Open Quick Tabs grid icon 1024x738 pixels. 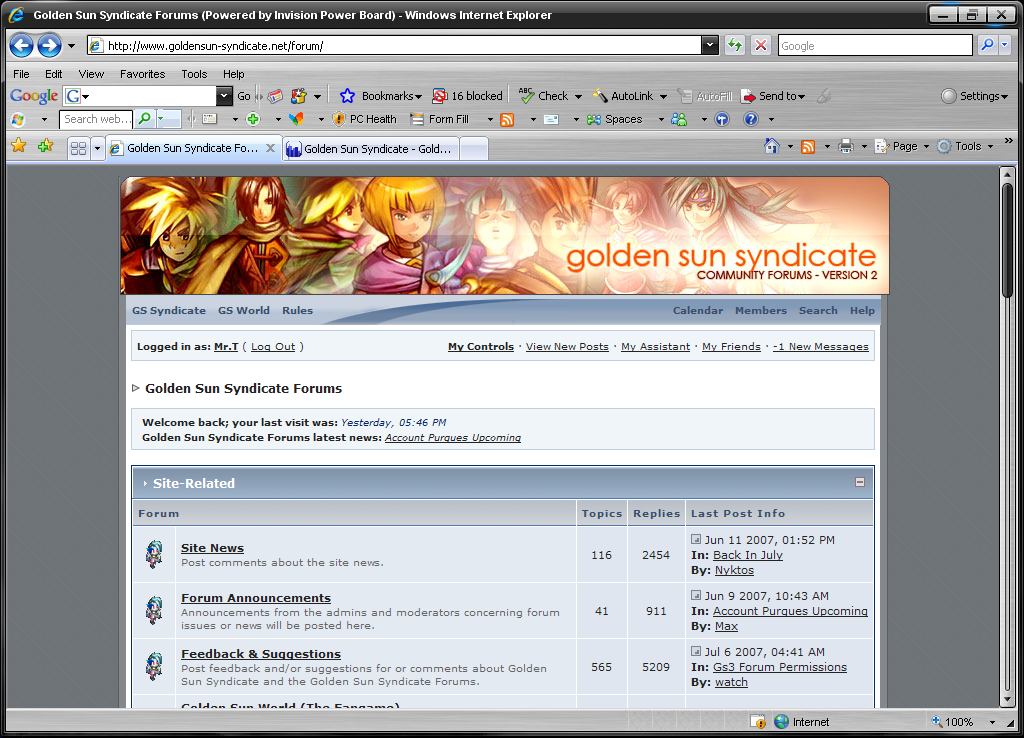(x=78, y=148)
